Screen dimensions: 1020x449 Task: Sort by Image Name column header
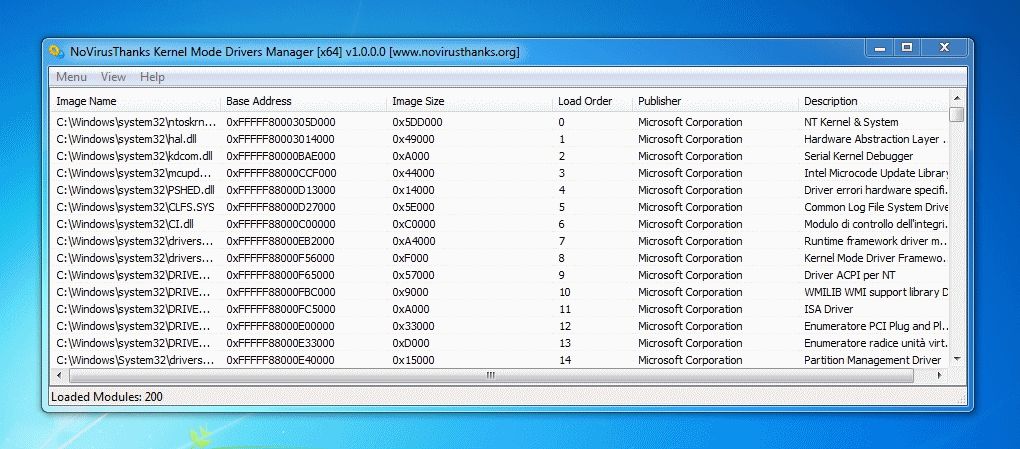(x=135, y=101)
